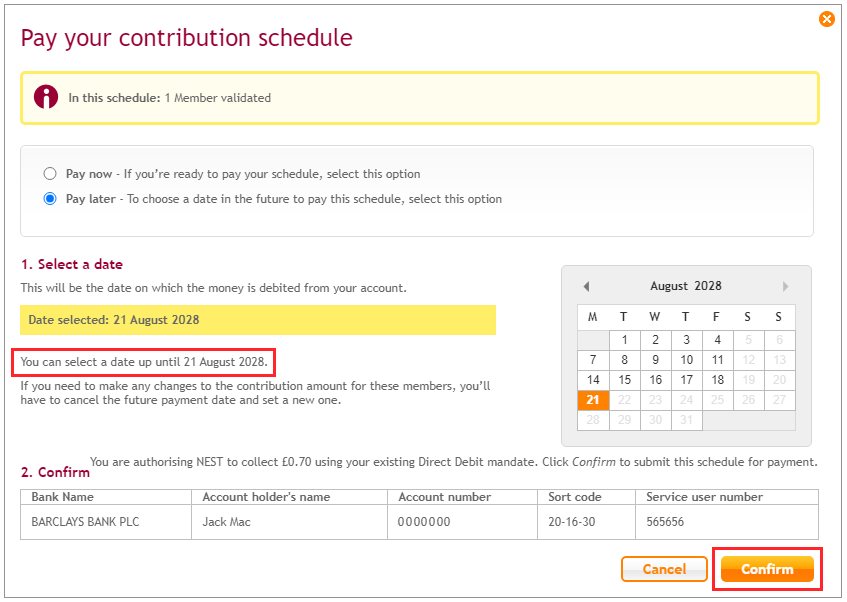Select the Pay now radio option
Screen dimensions: 847x602
coord(50,174)
